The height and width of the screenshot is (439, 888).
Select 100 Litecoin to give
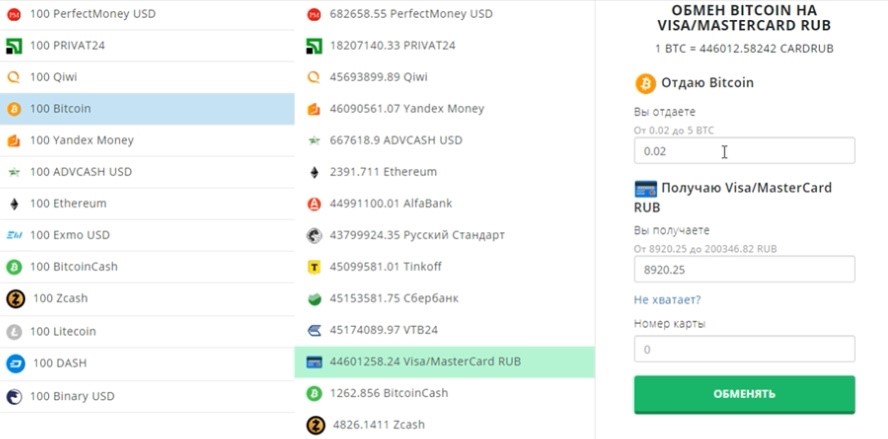coord(147,332)
